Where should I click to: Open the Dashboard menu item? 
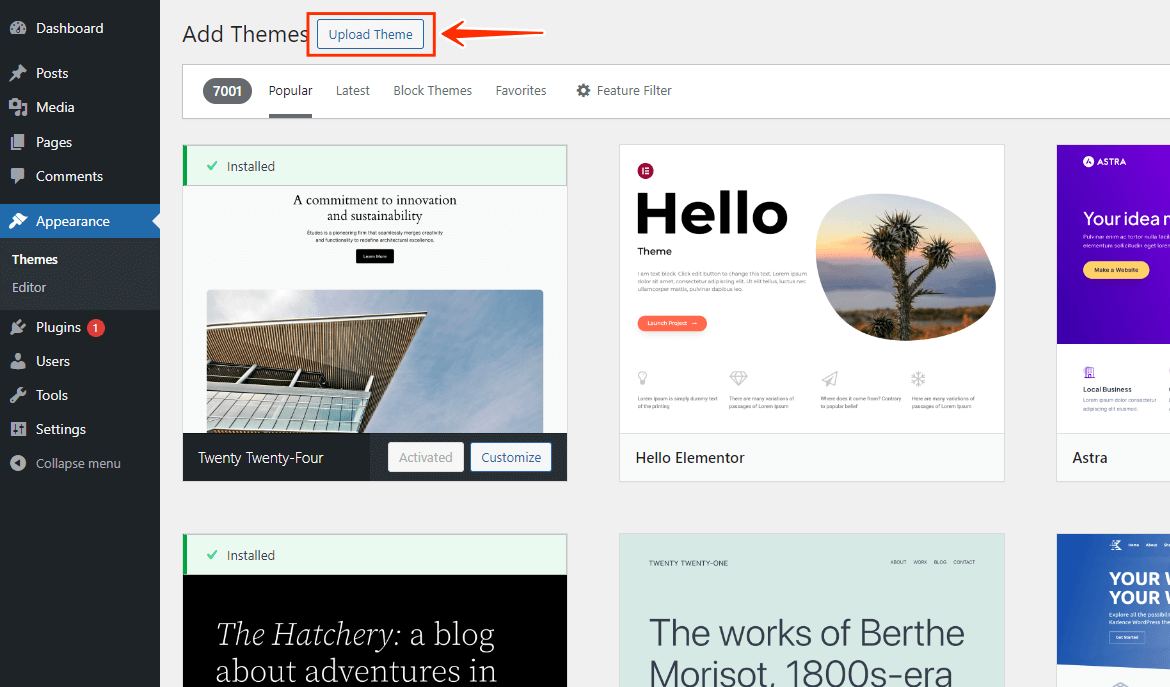coord(80,28)
